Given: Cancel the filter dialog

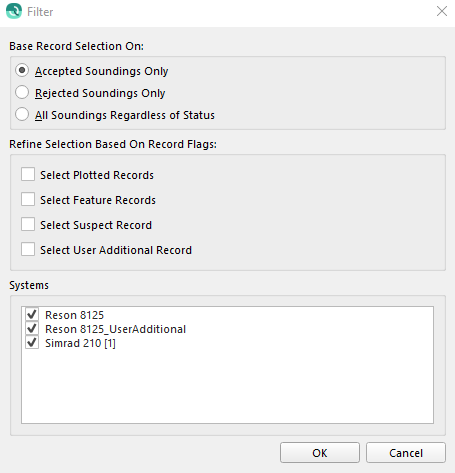Looking at the screenshot, I should click(406, 453).
